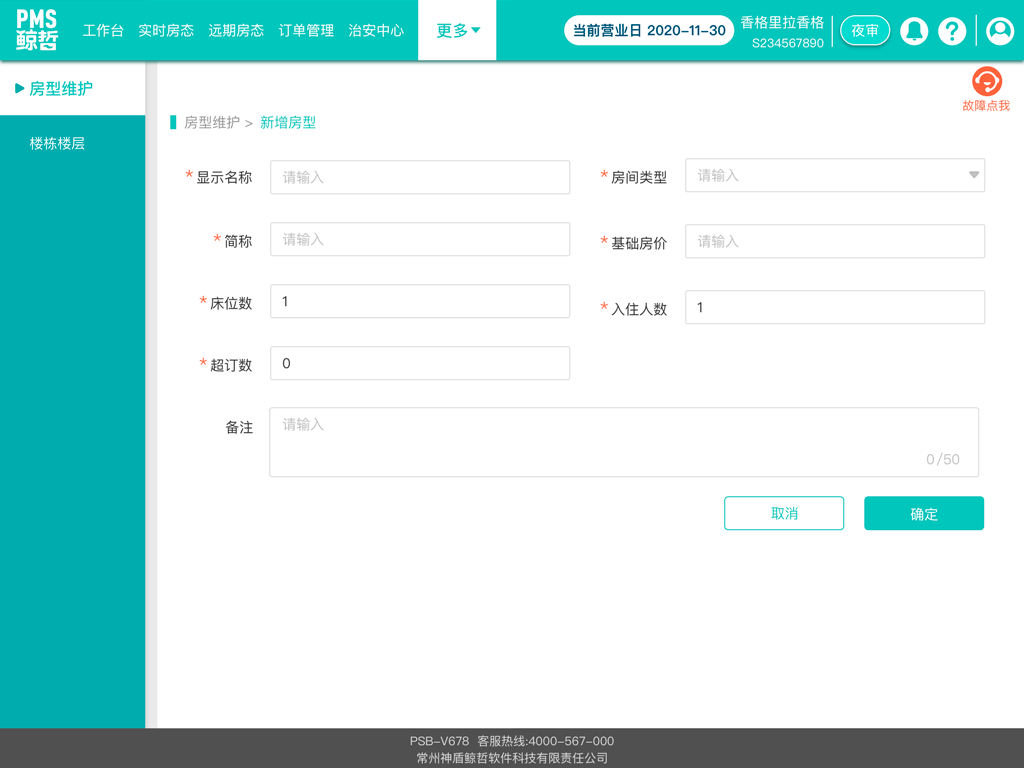
Task: Click 房型维护 breadcrumb link
Action: point(212,123)
